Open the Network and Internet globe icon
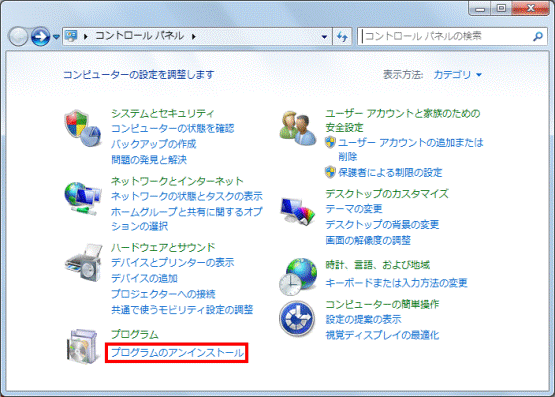The width and height of the screenshot is (555, 397). pyautogui.click(x=82, y=198)
